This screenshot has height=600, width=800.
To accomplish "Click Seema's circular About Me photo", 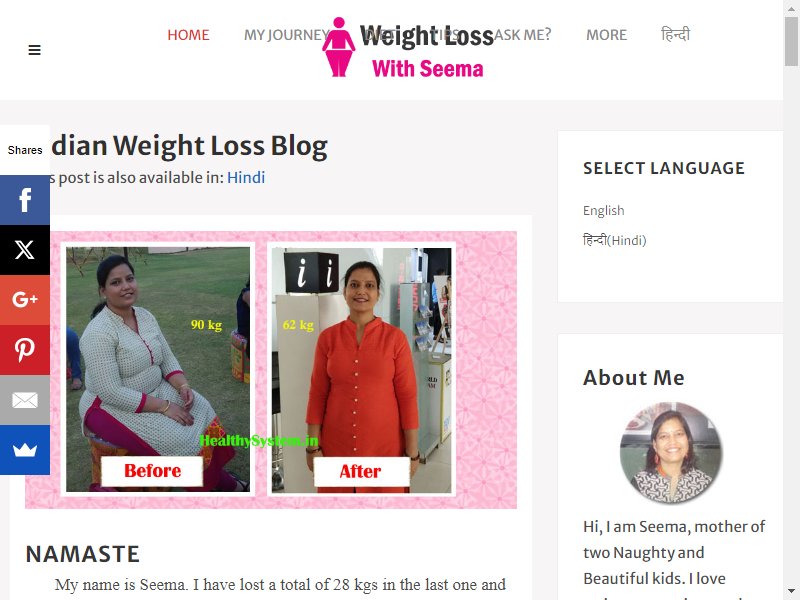I will click(671, 453).
